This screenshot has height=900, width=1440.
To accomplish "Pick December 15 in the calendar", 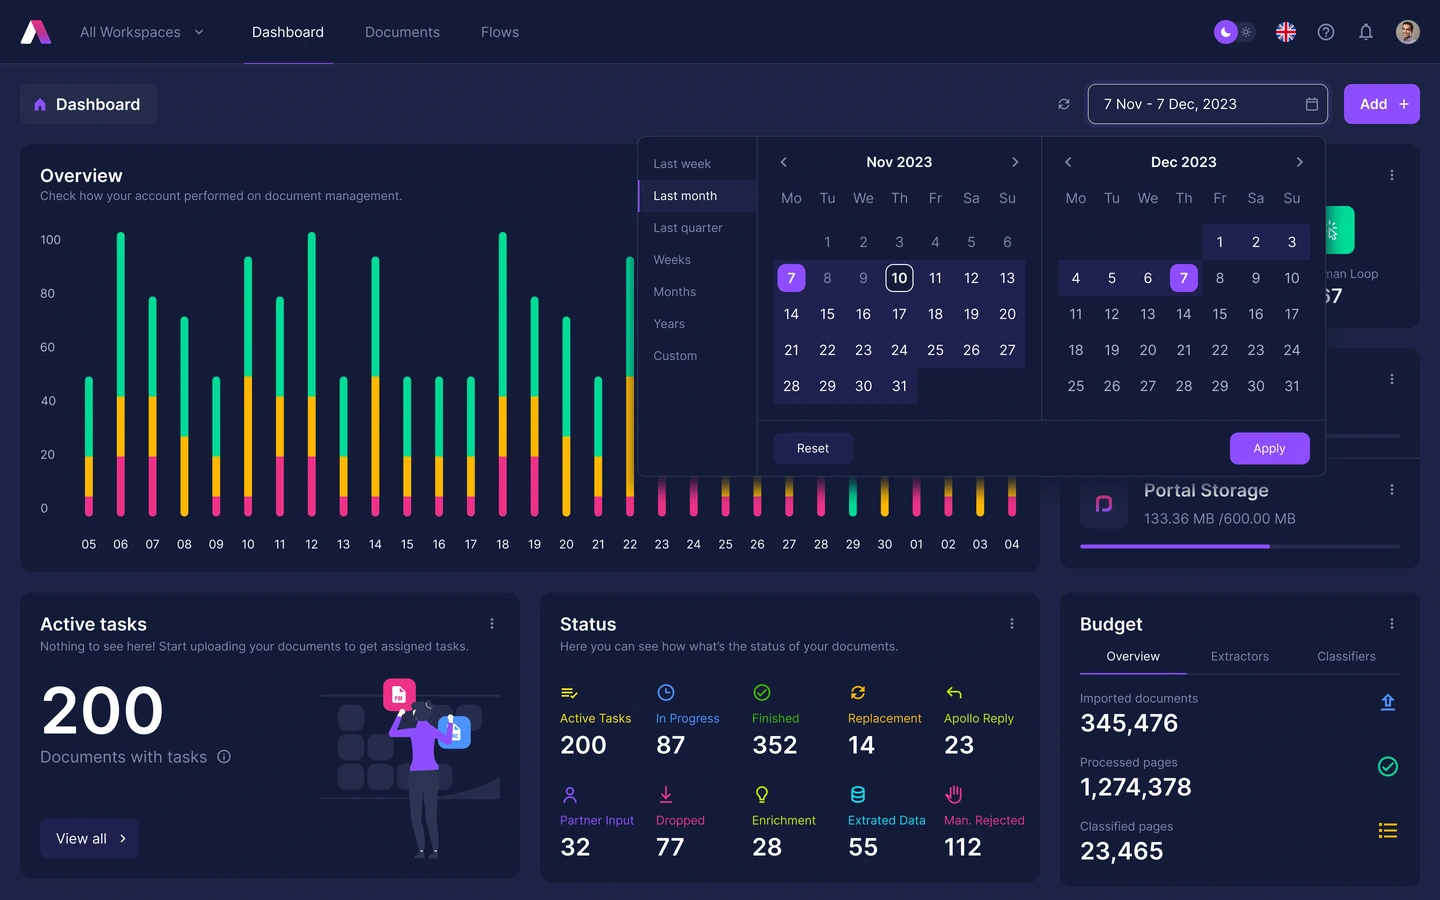I will point(1220,314).
